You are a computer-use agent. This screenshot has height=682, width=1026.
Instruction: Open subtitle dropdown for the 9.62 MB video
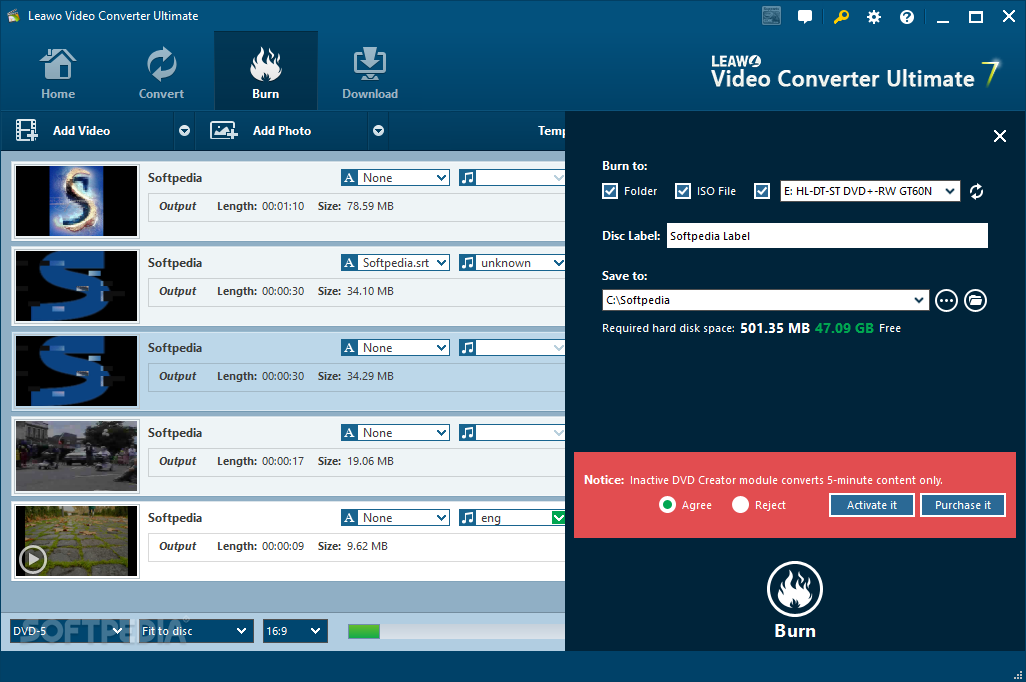click(x=403, y=518)
